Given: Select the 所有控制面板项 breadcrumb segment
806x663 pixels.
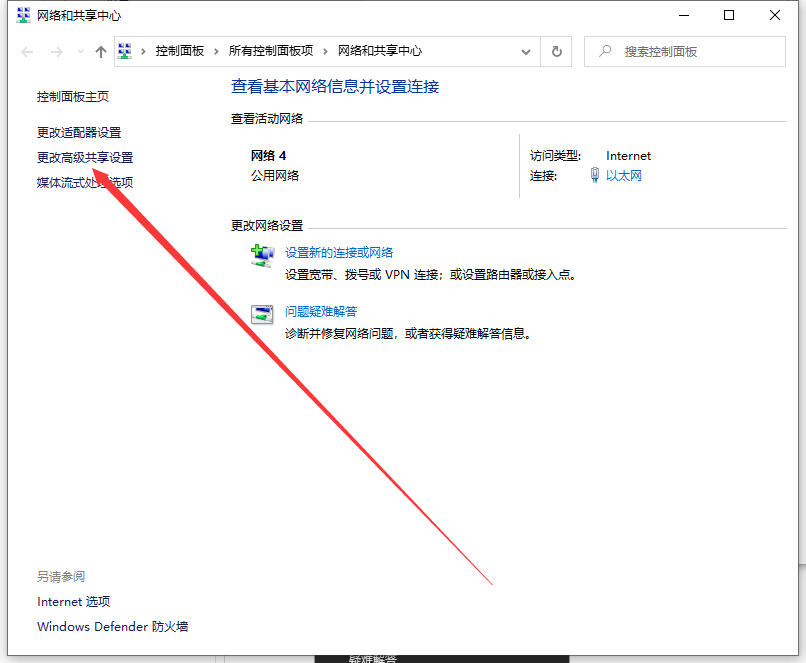Looking at the screenshot, I should (x=271, y=51).
